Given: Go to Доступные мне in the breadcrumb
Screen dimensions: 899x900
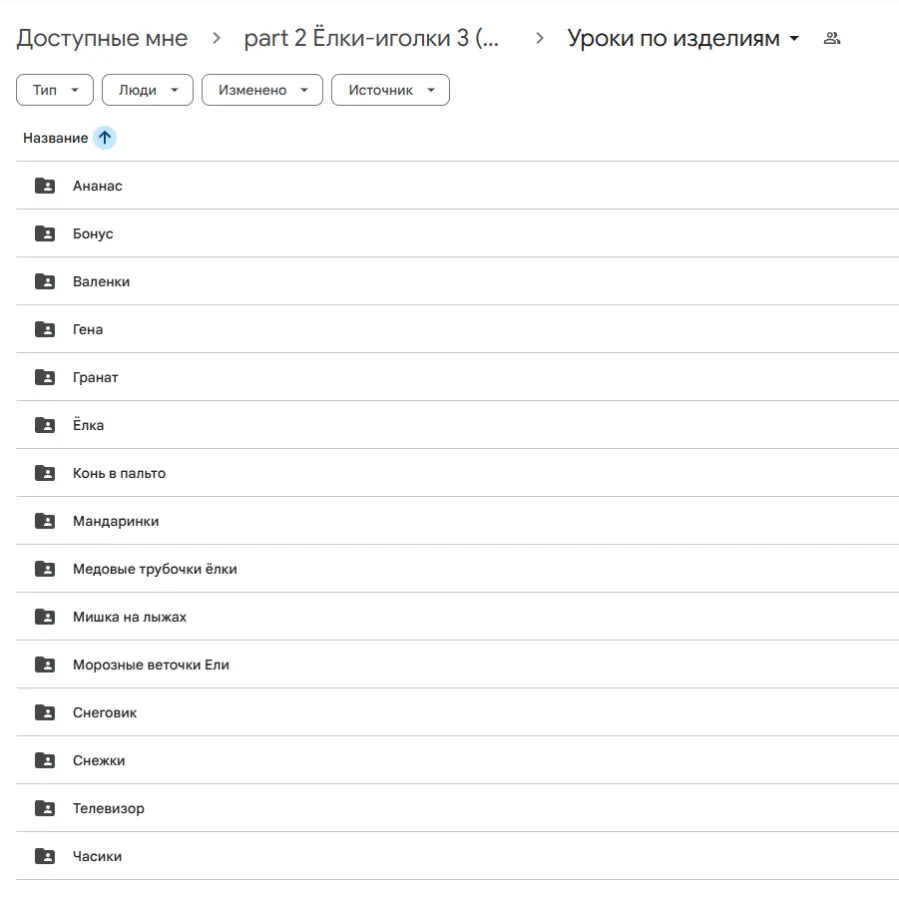Looking at the screenshot, I should pos(101,37).
